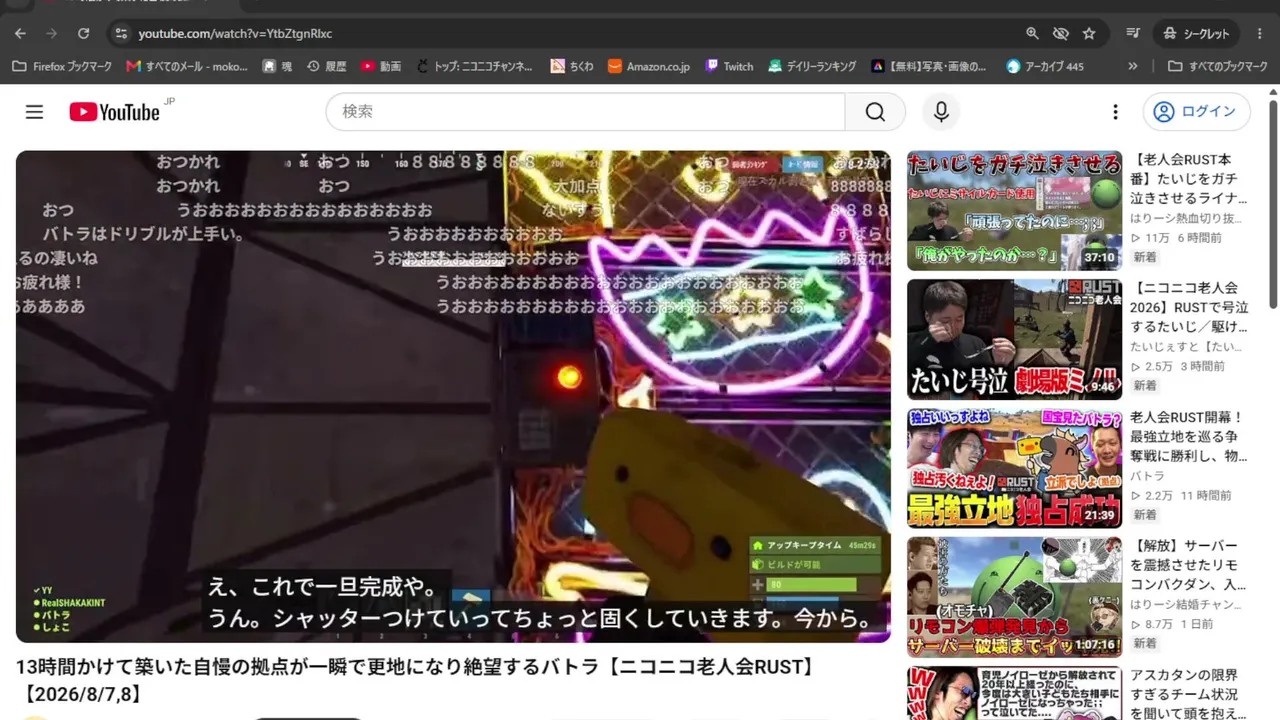Viewport: 1280px width, 720px height.
Task: Open the 魂 bookmark
Action: (x=277, y=66)
